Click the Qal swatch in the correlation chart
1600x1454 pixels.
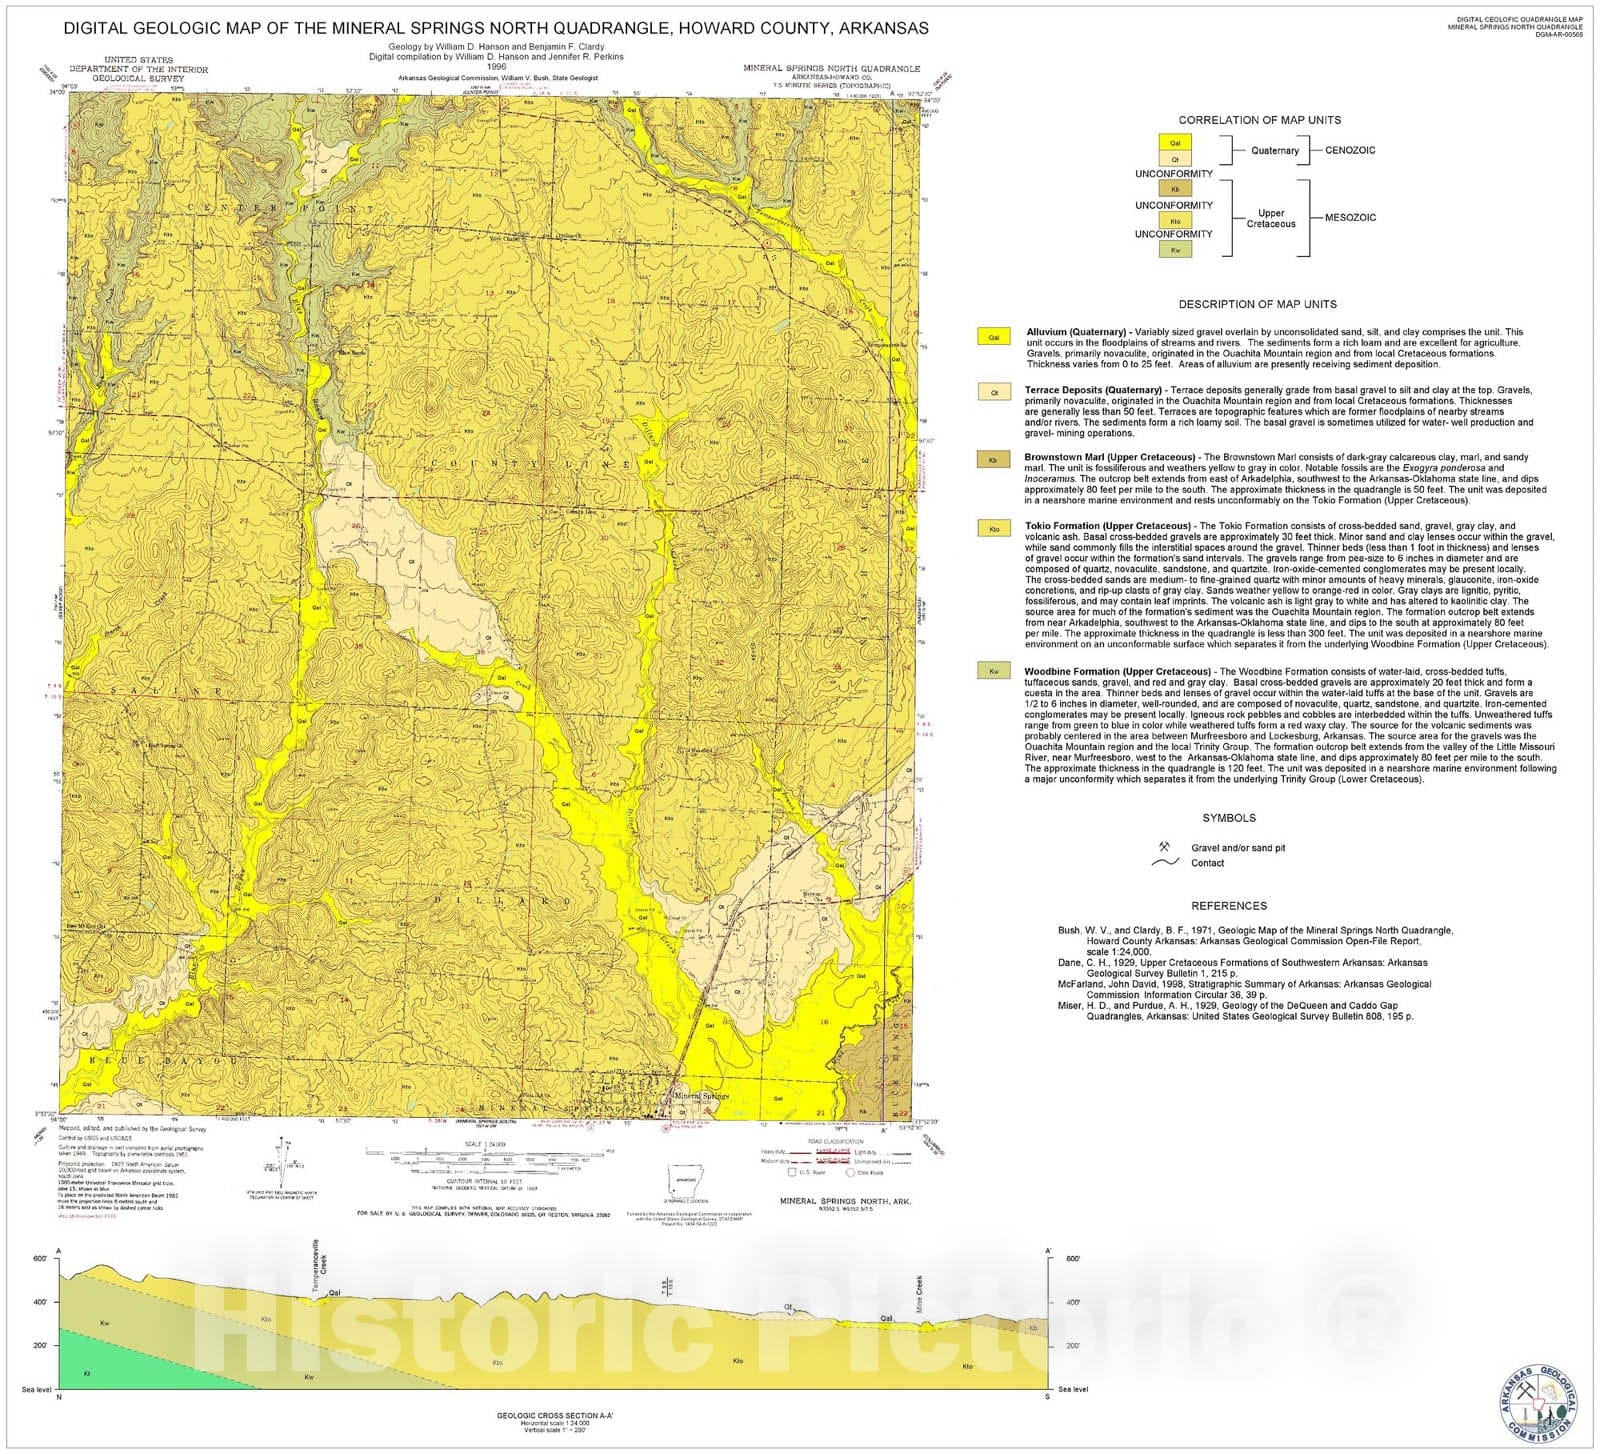tap(1175, 143)
